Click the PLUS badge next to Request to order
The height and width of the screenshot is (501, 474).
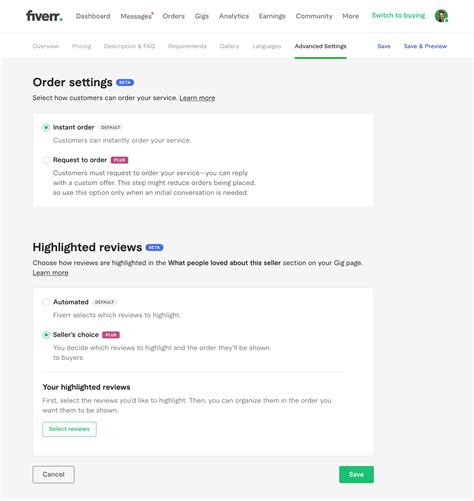pos(119,160)
